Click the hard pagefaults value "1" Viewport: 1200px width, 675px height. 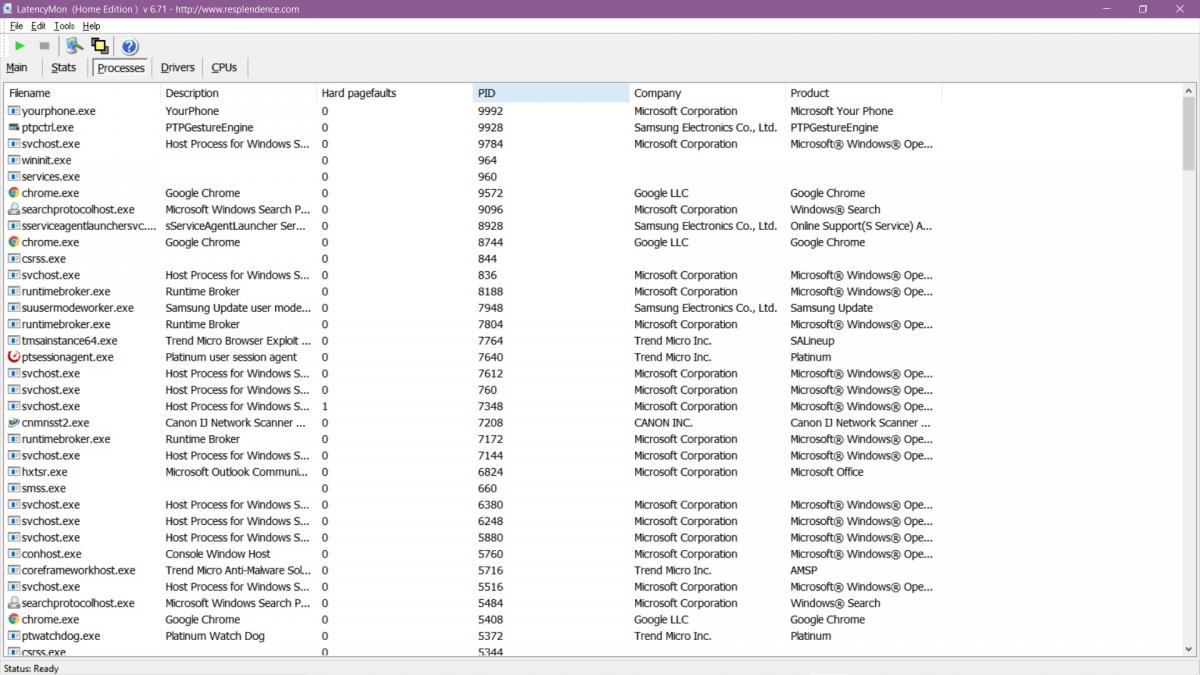click(x=325, y=406)
